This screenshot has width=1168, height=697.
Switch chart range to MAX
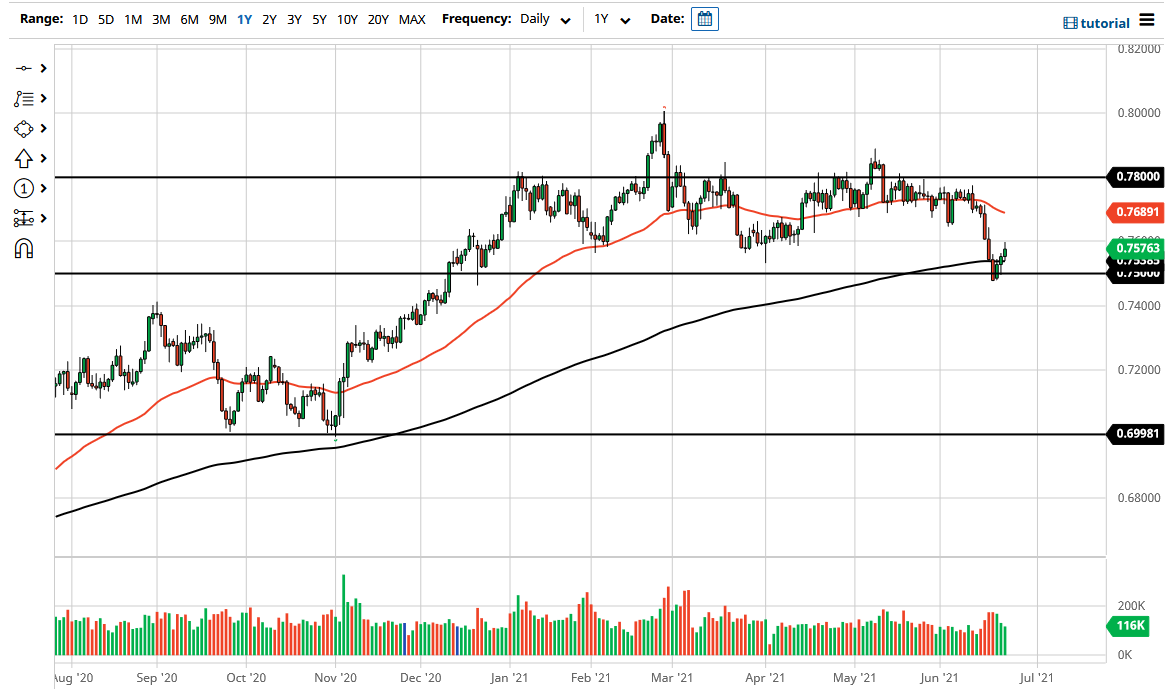pos(412,19)
